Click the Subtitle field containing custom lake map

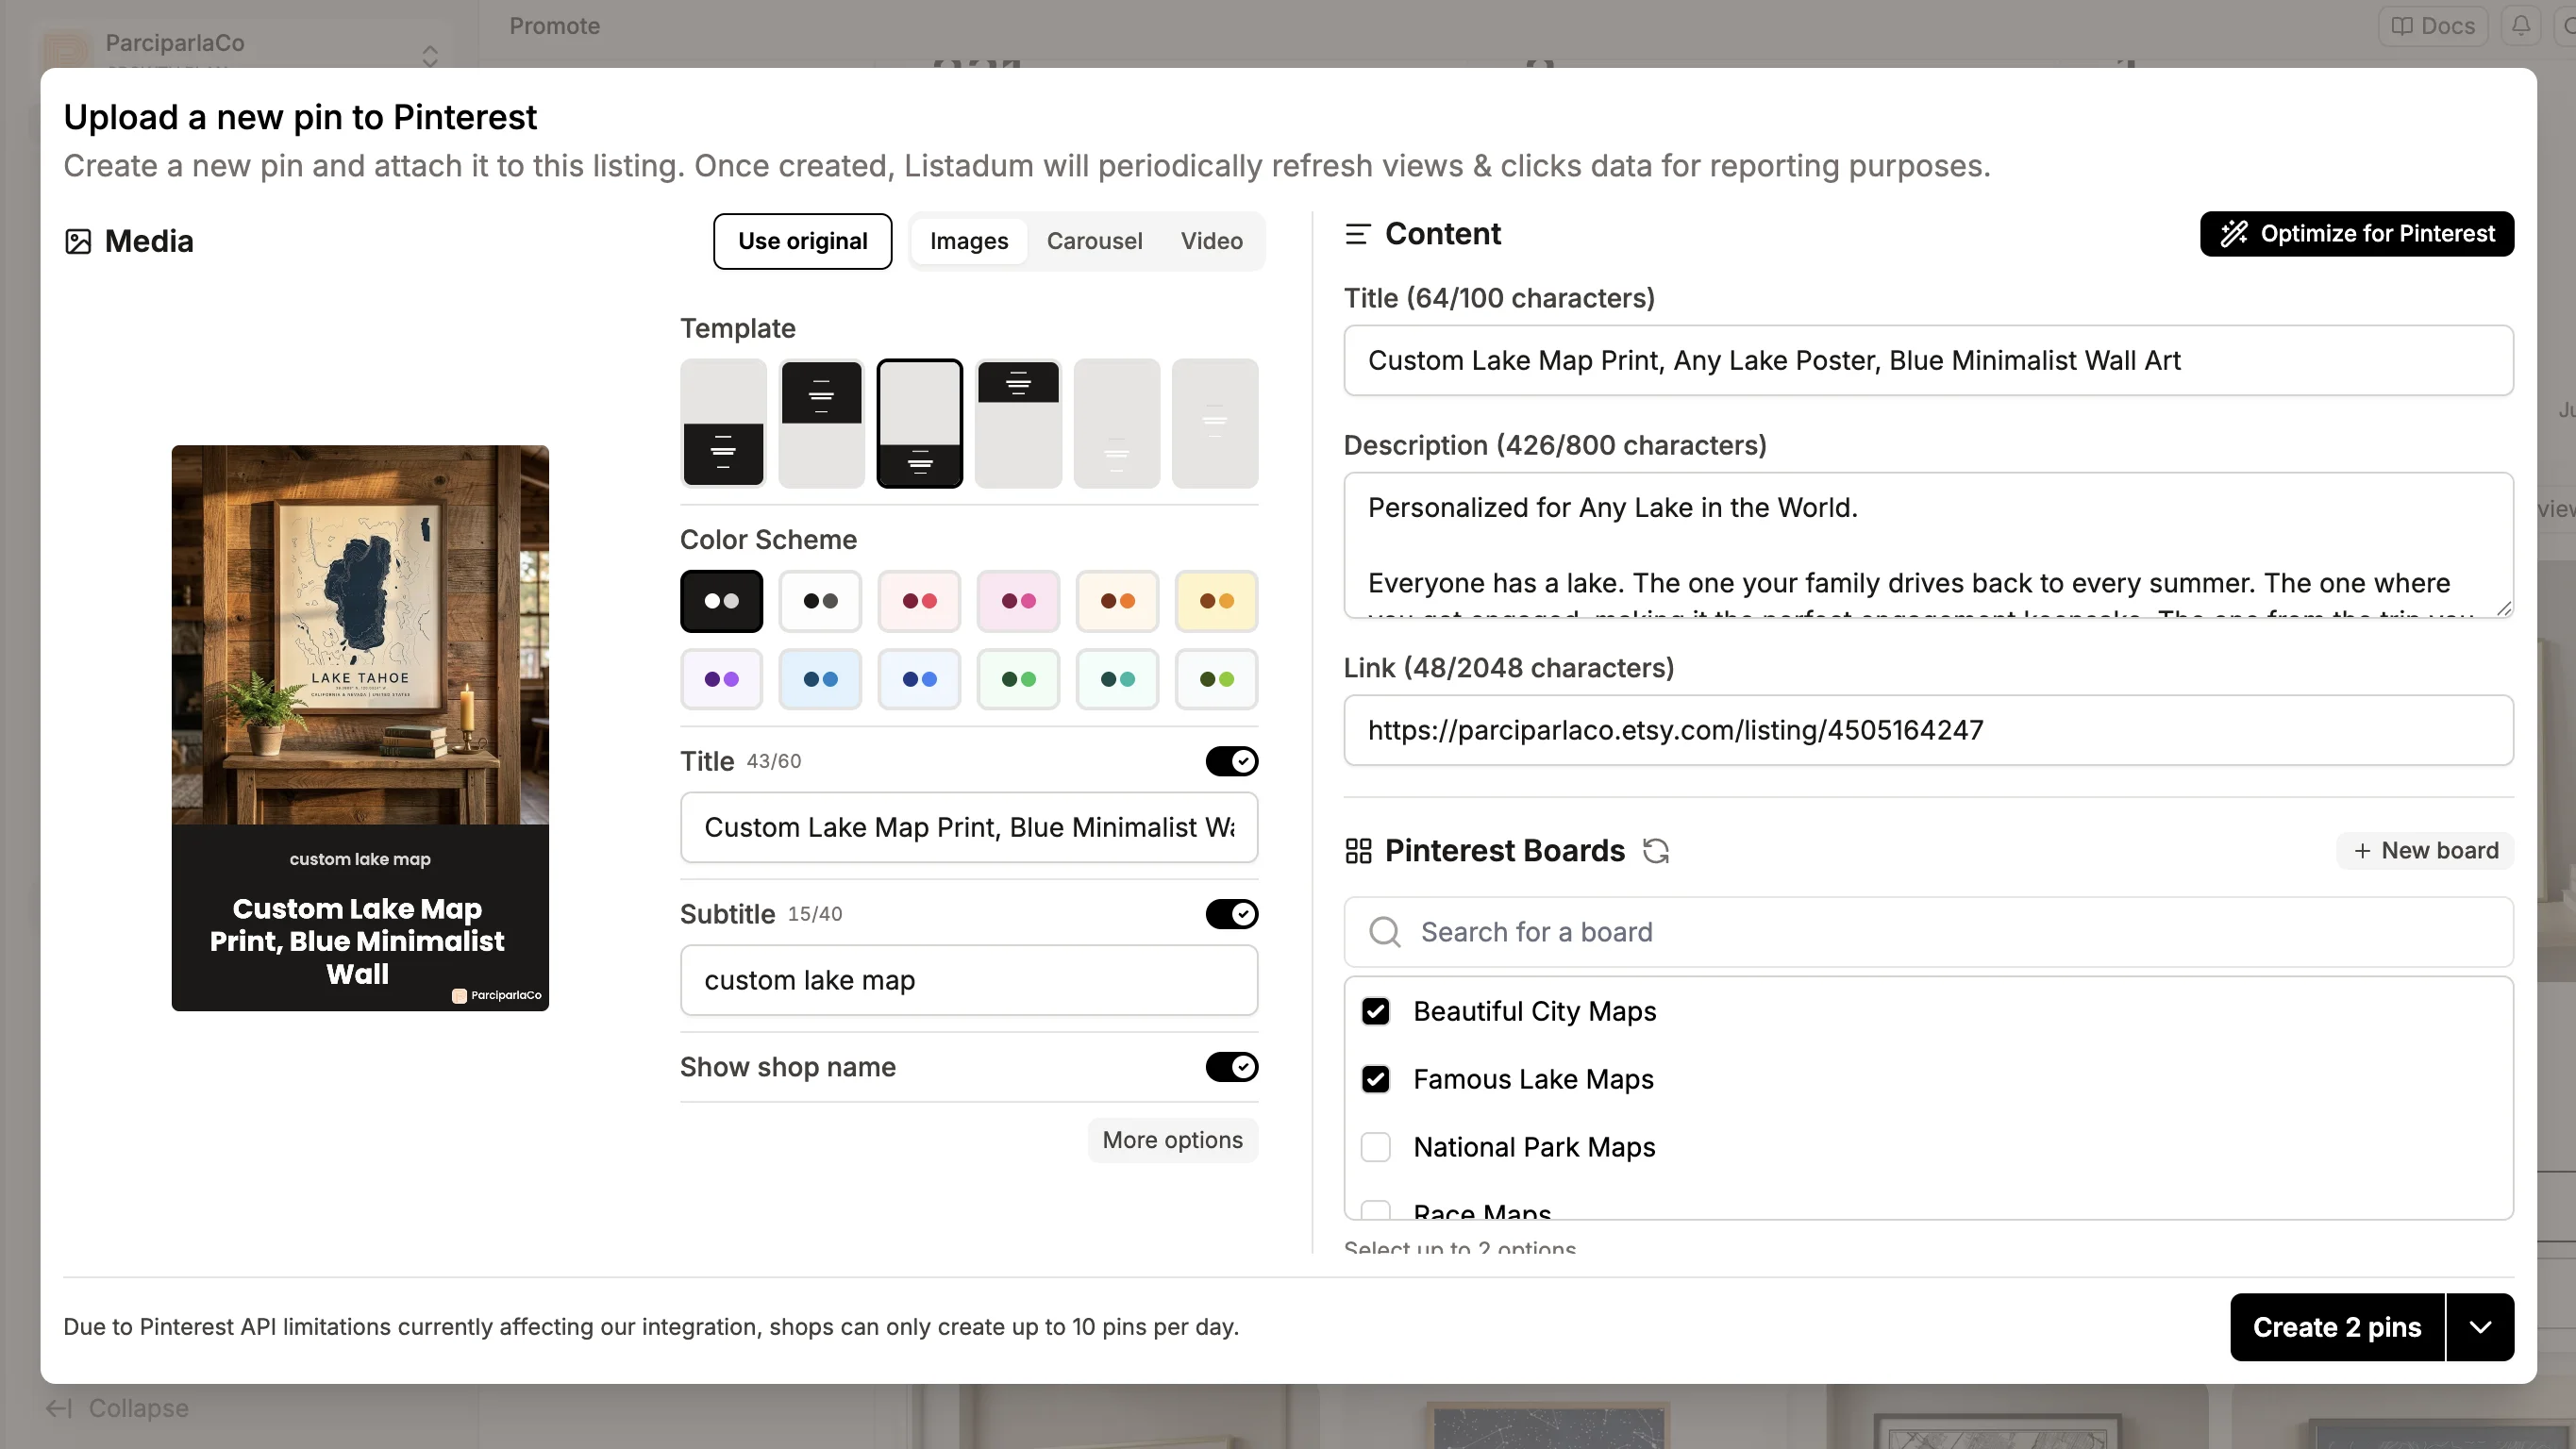click(x=968, y=980)
